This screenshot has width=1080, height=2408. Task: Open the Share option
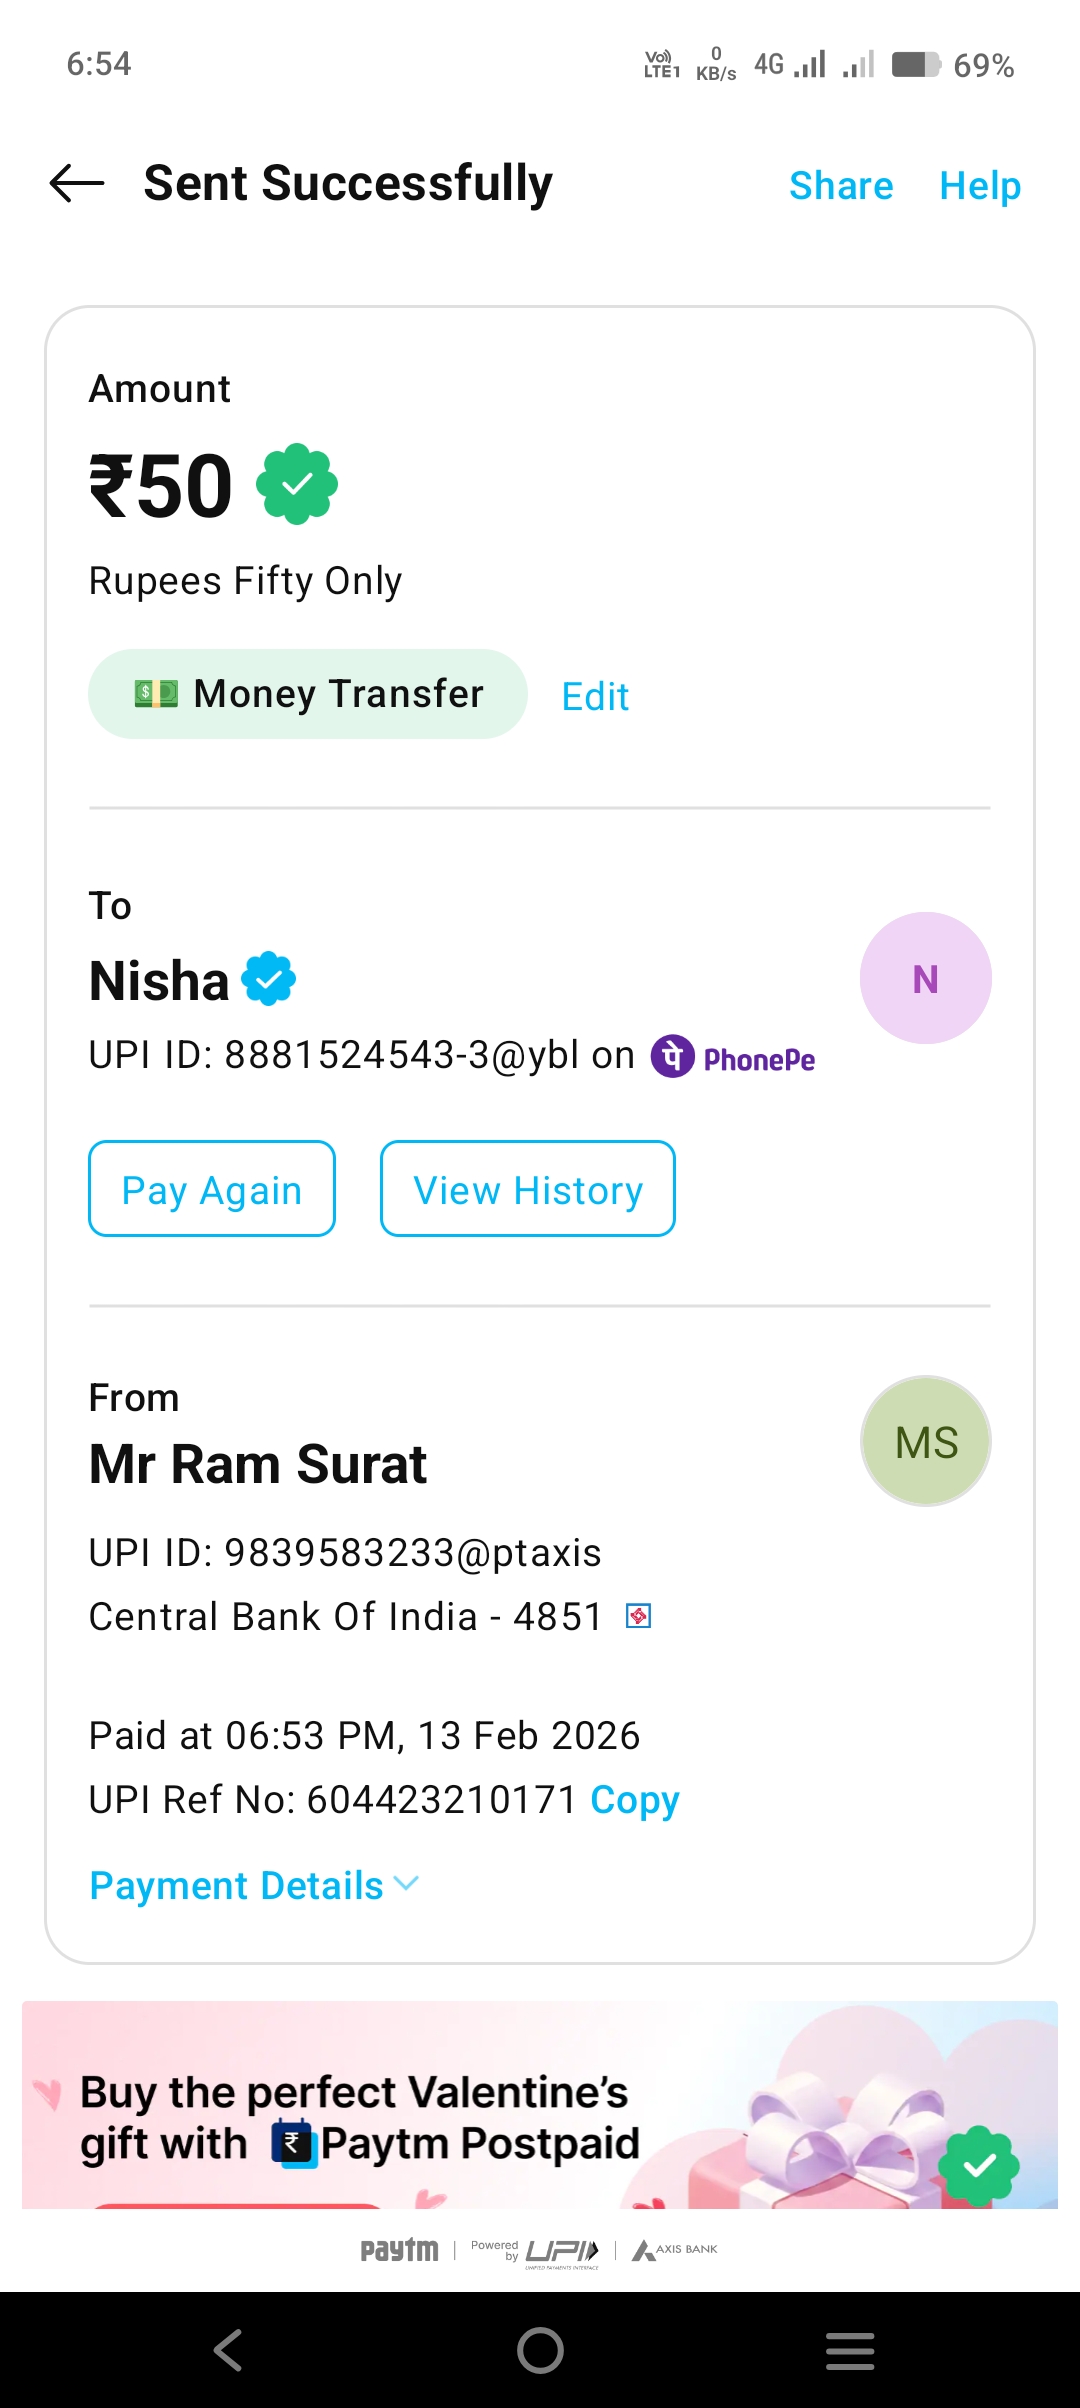point(841,186)
